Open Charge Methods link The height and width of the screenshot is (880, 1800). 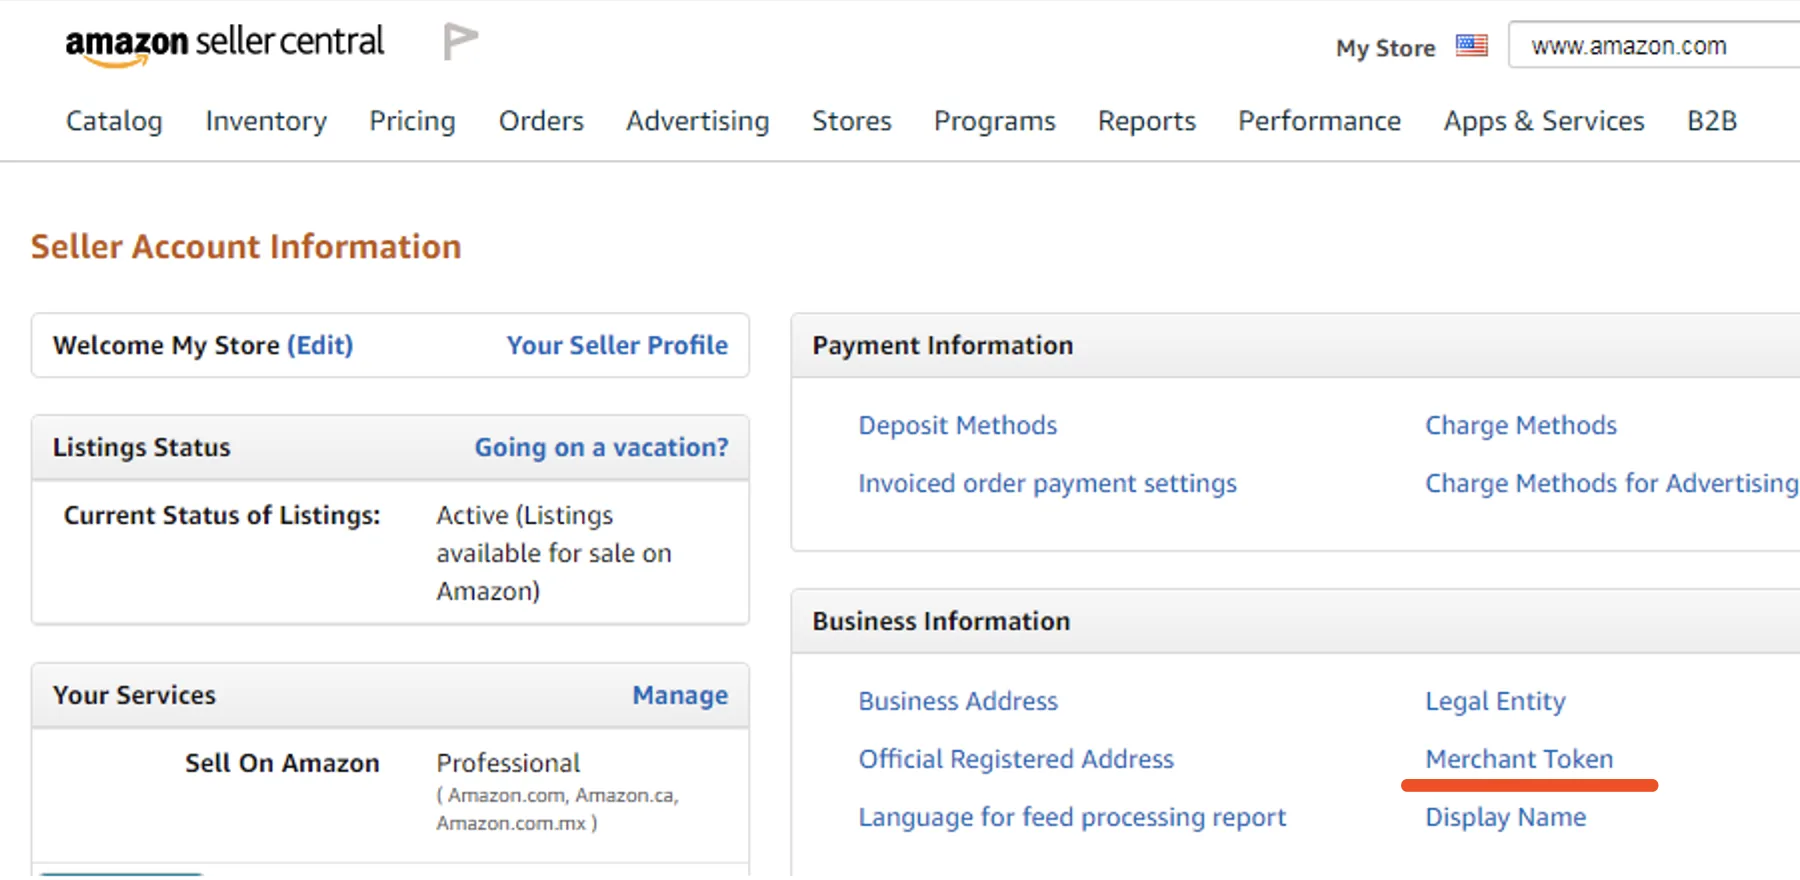[1520, 425]
